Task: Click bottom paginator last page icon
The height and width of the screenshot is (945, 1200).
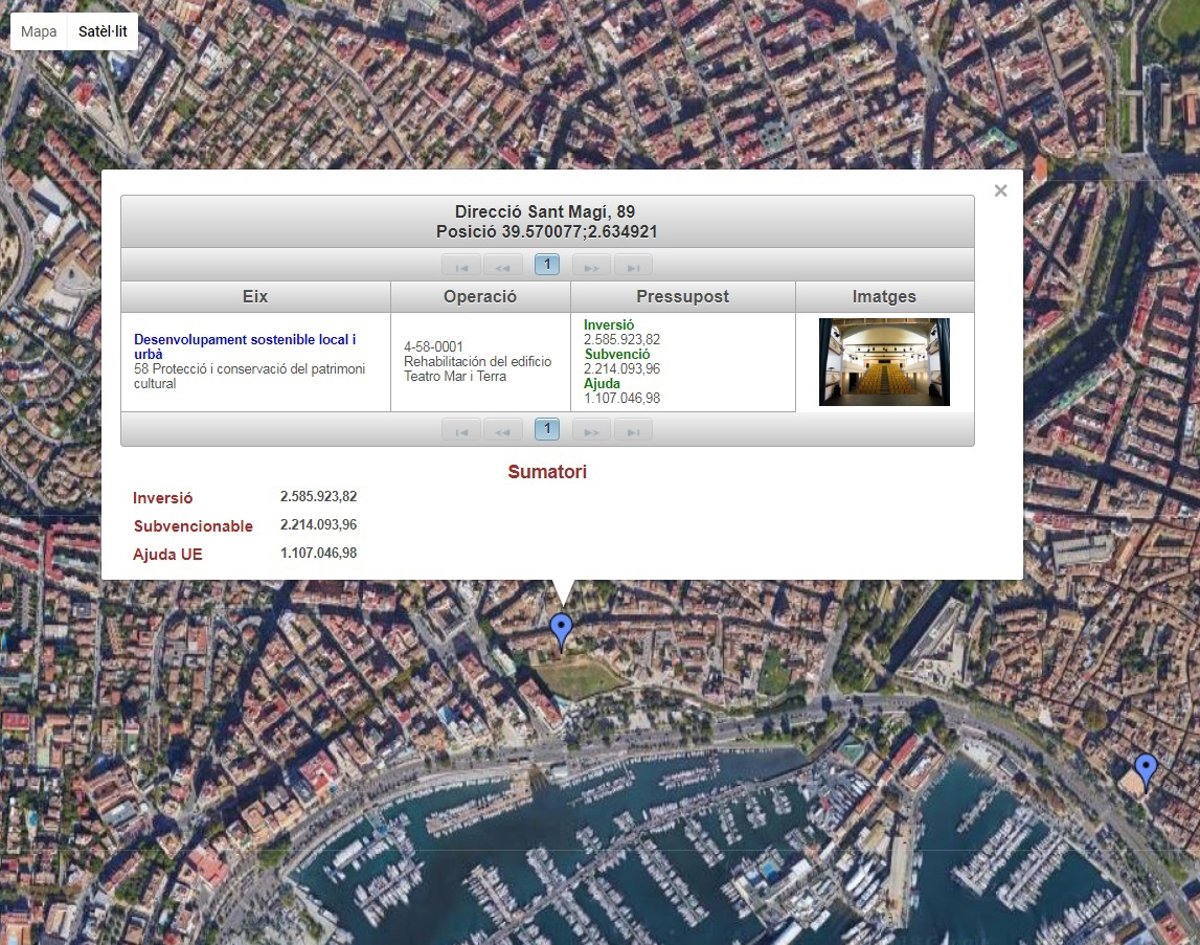Action: 633,431
